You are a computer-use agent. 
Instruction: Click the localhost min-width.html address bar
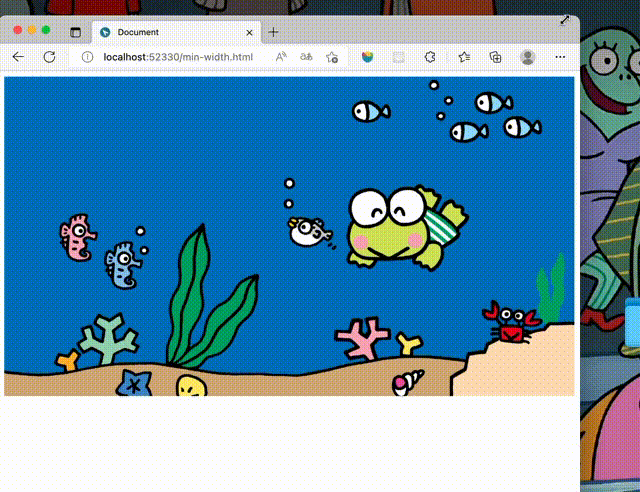[178, 57]
